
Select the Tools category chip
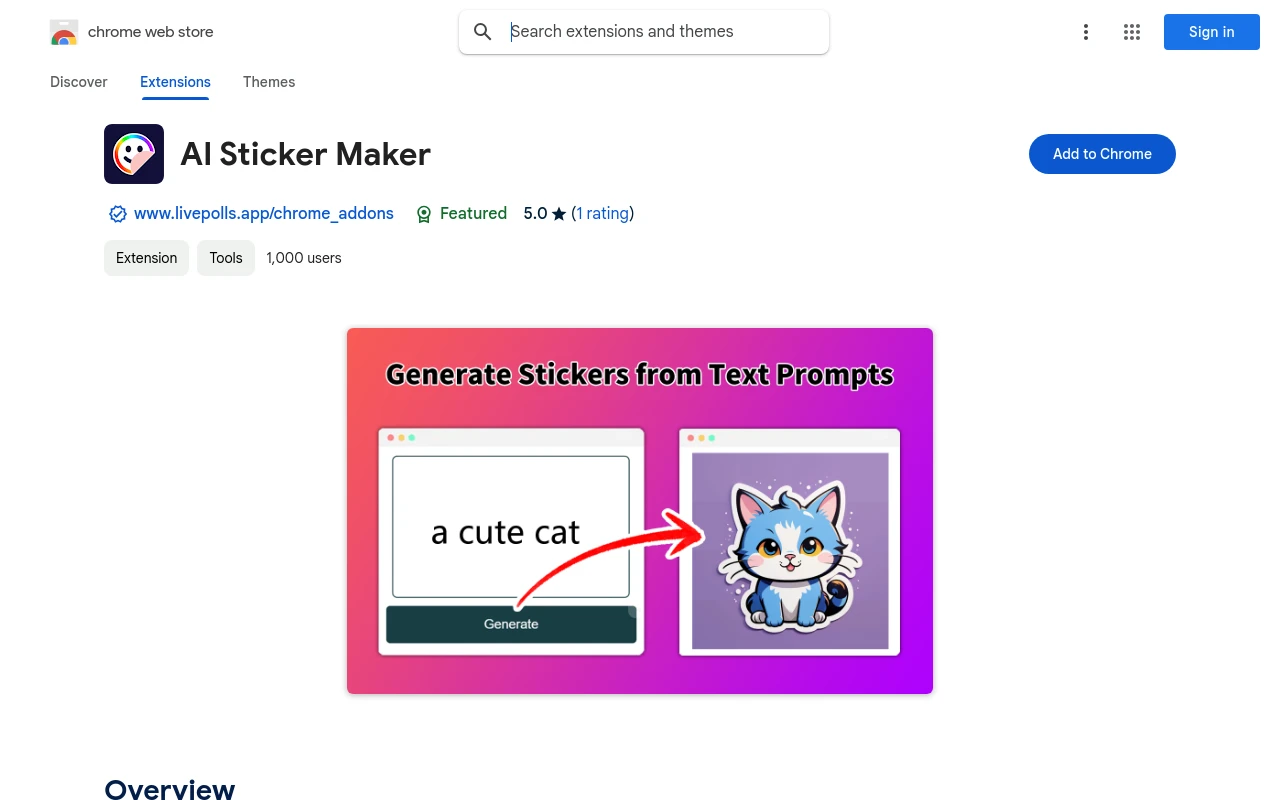tap(226, 258)
